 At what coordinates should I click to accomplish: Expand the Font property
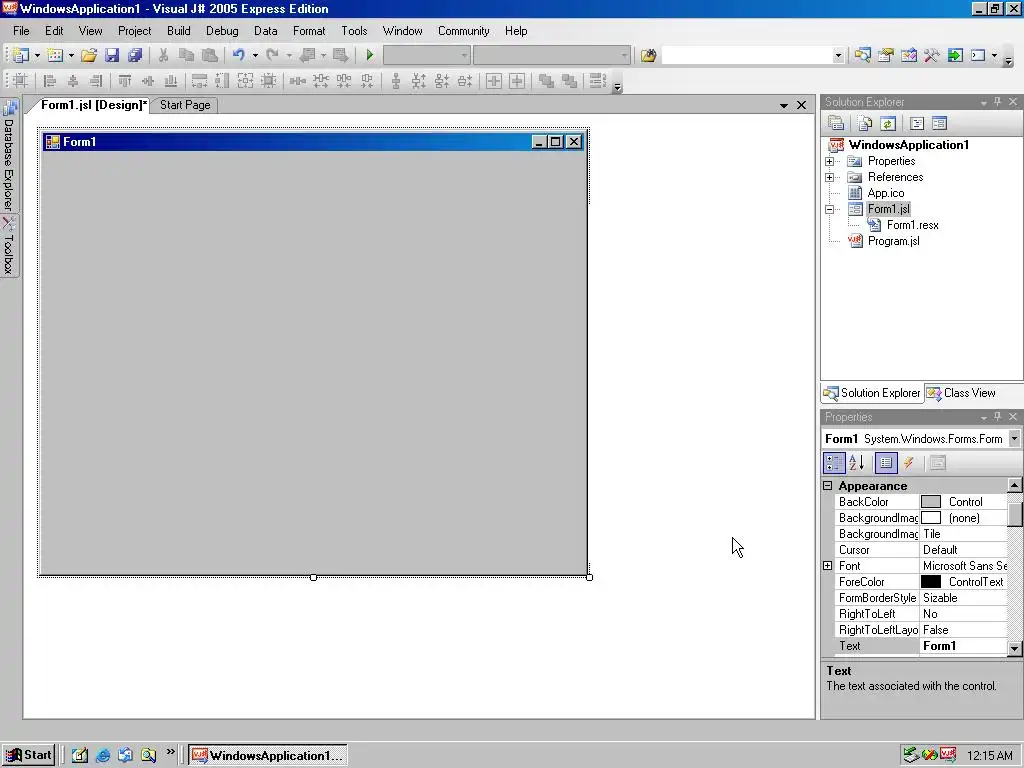tap(827, 566)
